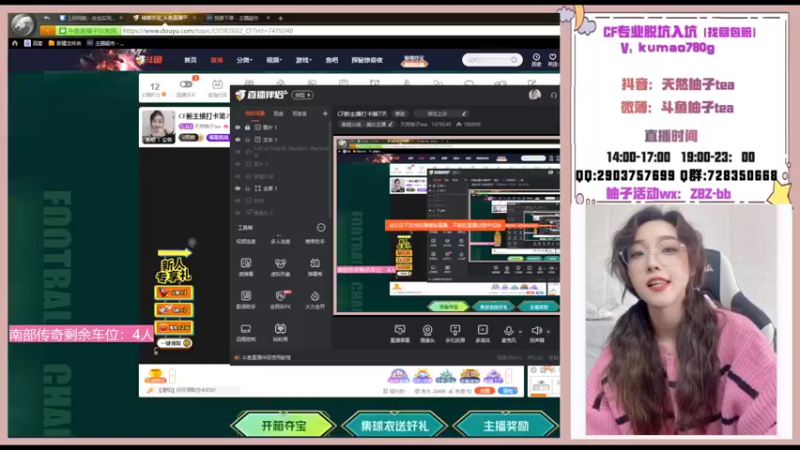This screenshot has height=450, width=800.
Task: Open the Yuba nav item on Douyu
Action: point(332,60)
